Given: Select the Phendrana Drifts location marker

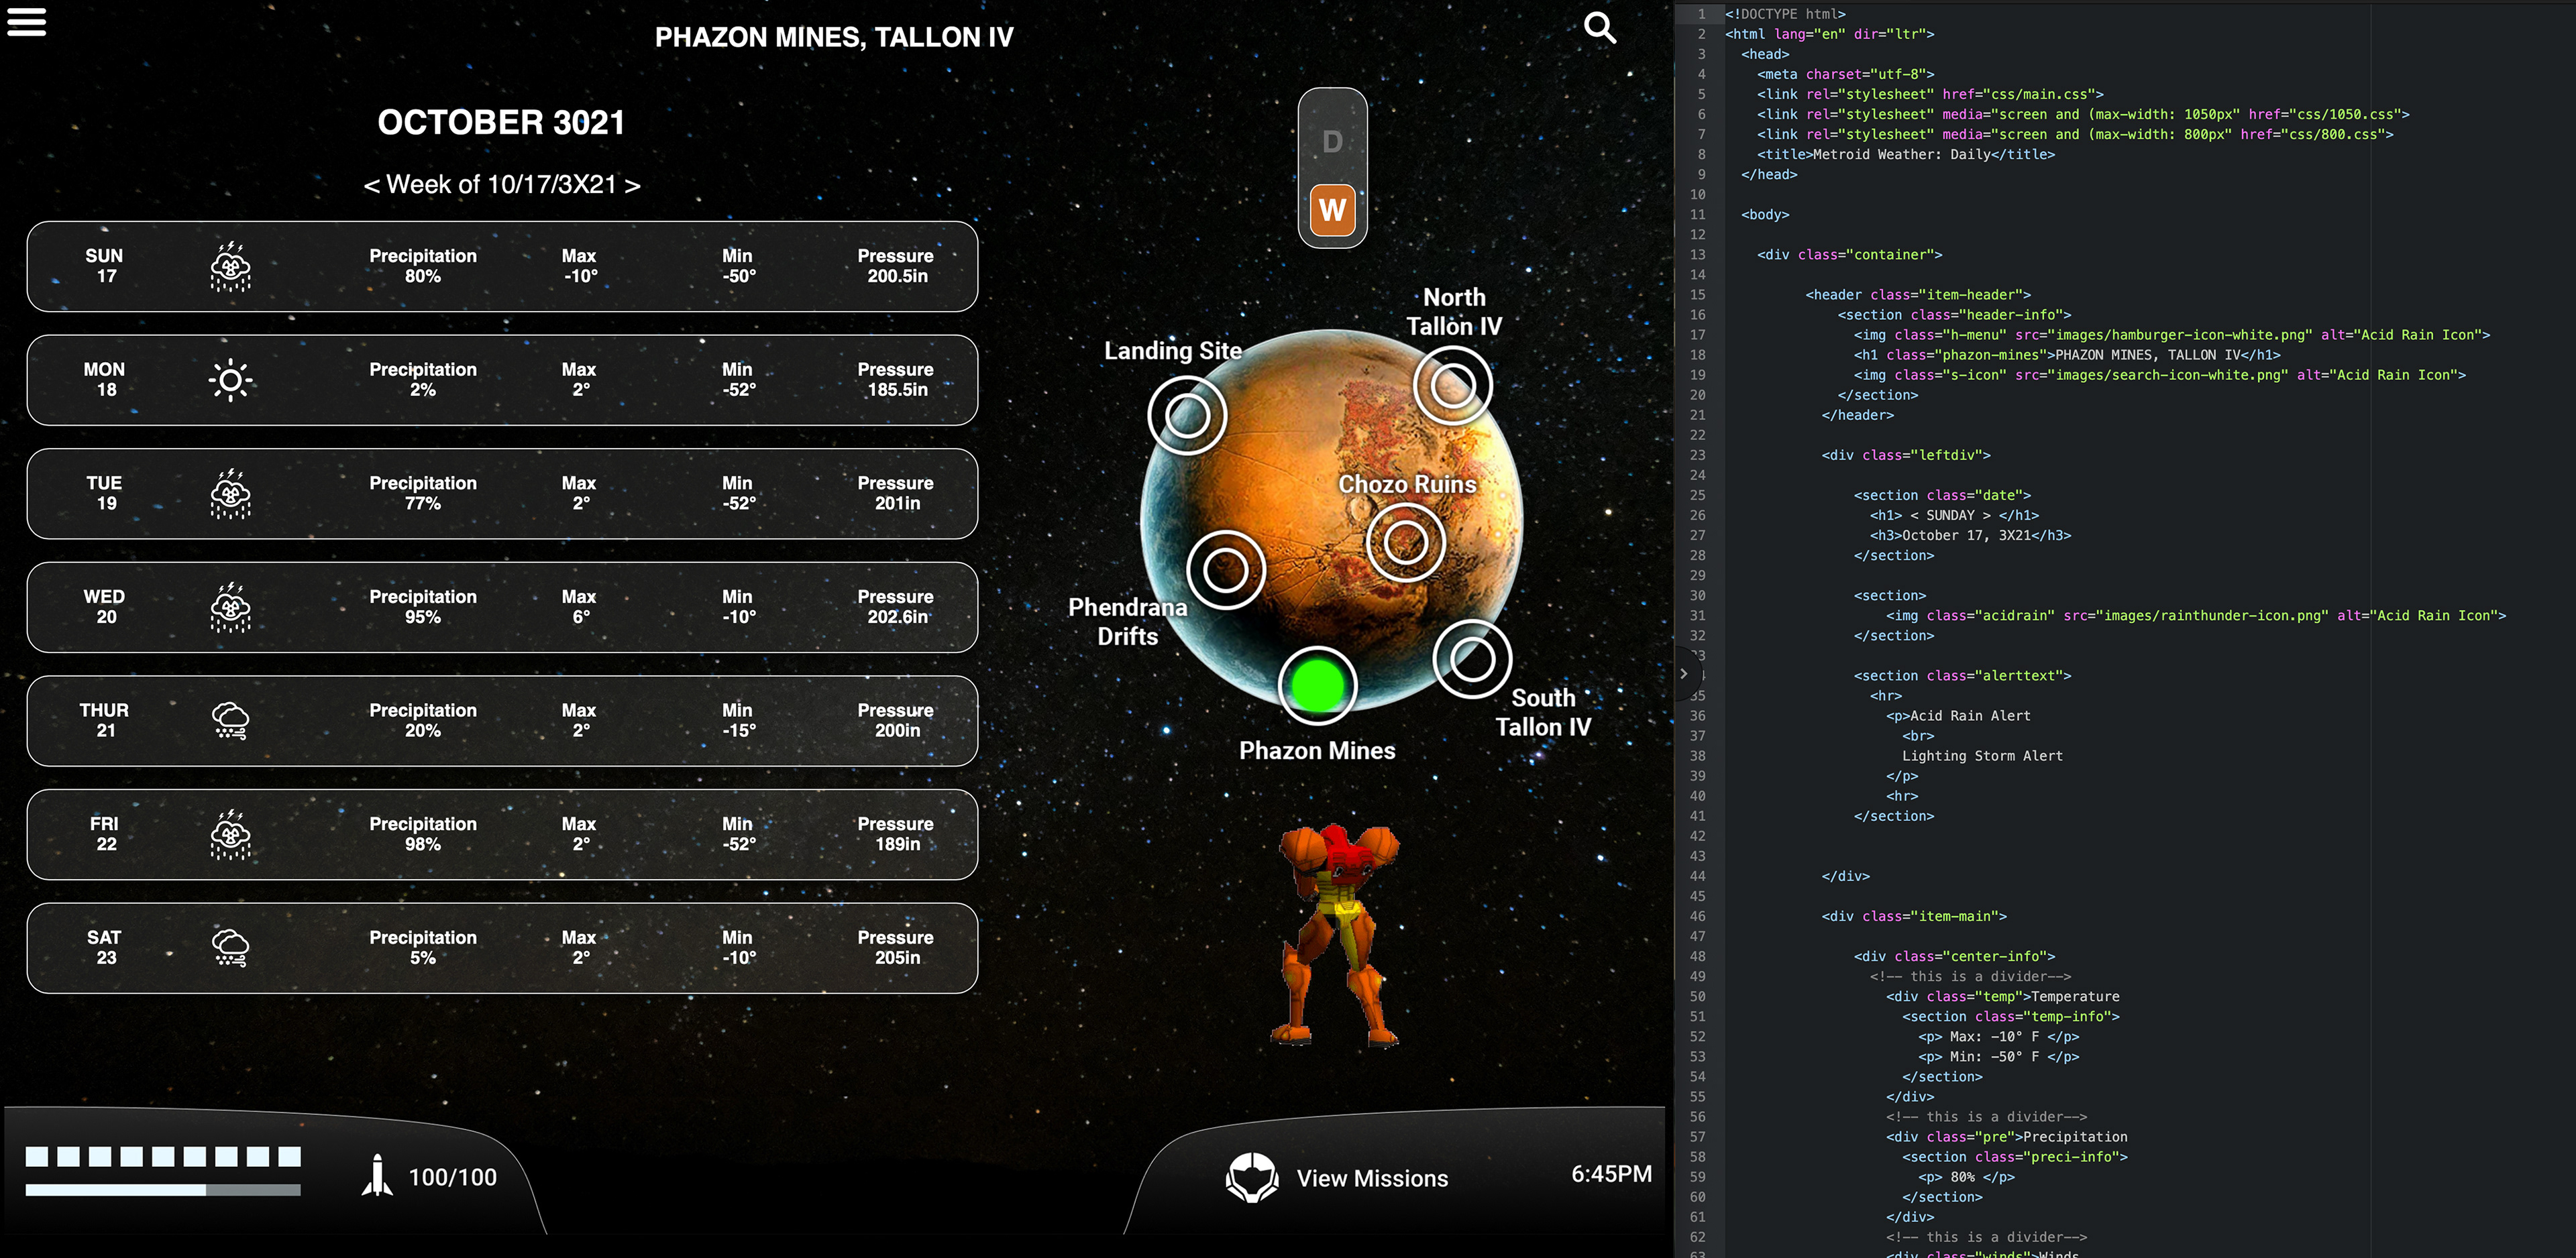Looking at the screenshot, I should tap(1226, 570).
